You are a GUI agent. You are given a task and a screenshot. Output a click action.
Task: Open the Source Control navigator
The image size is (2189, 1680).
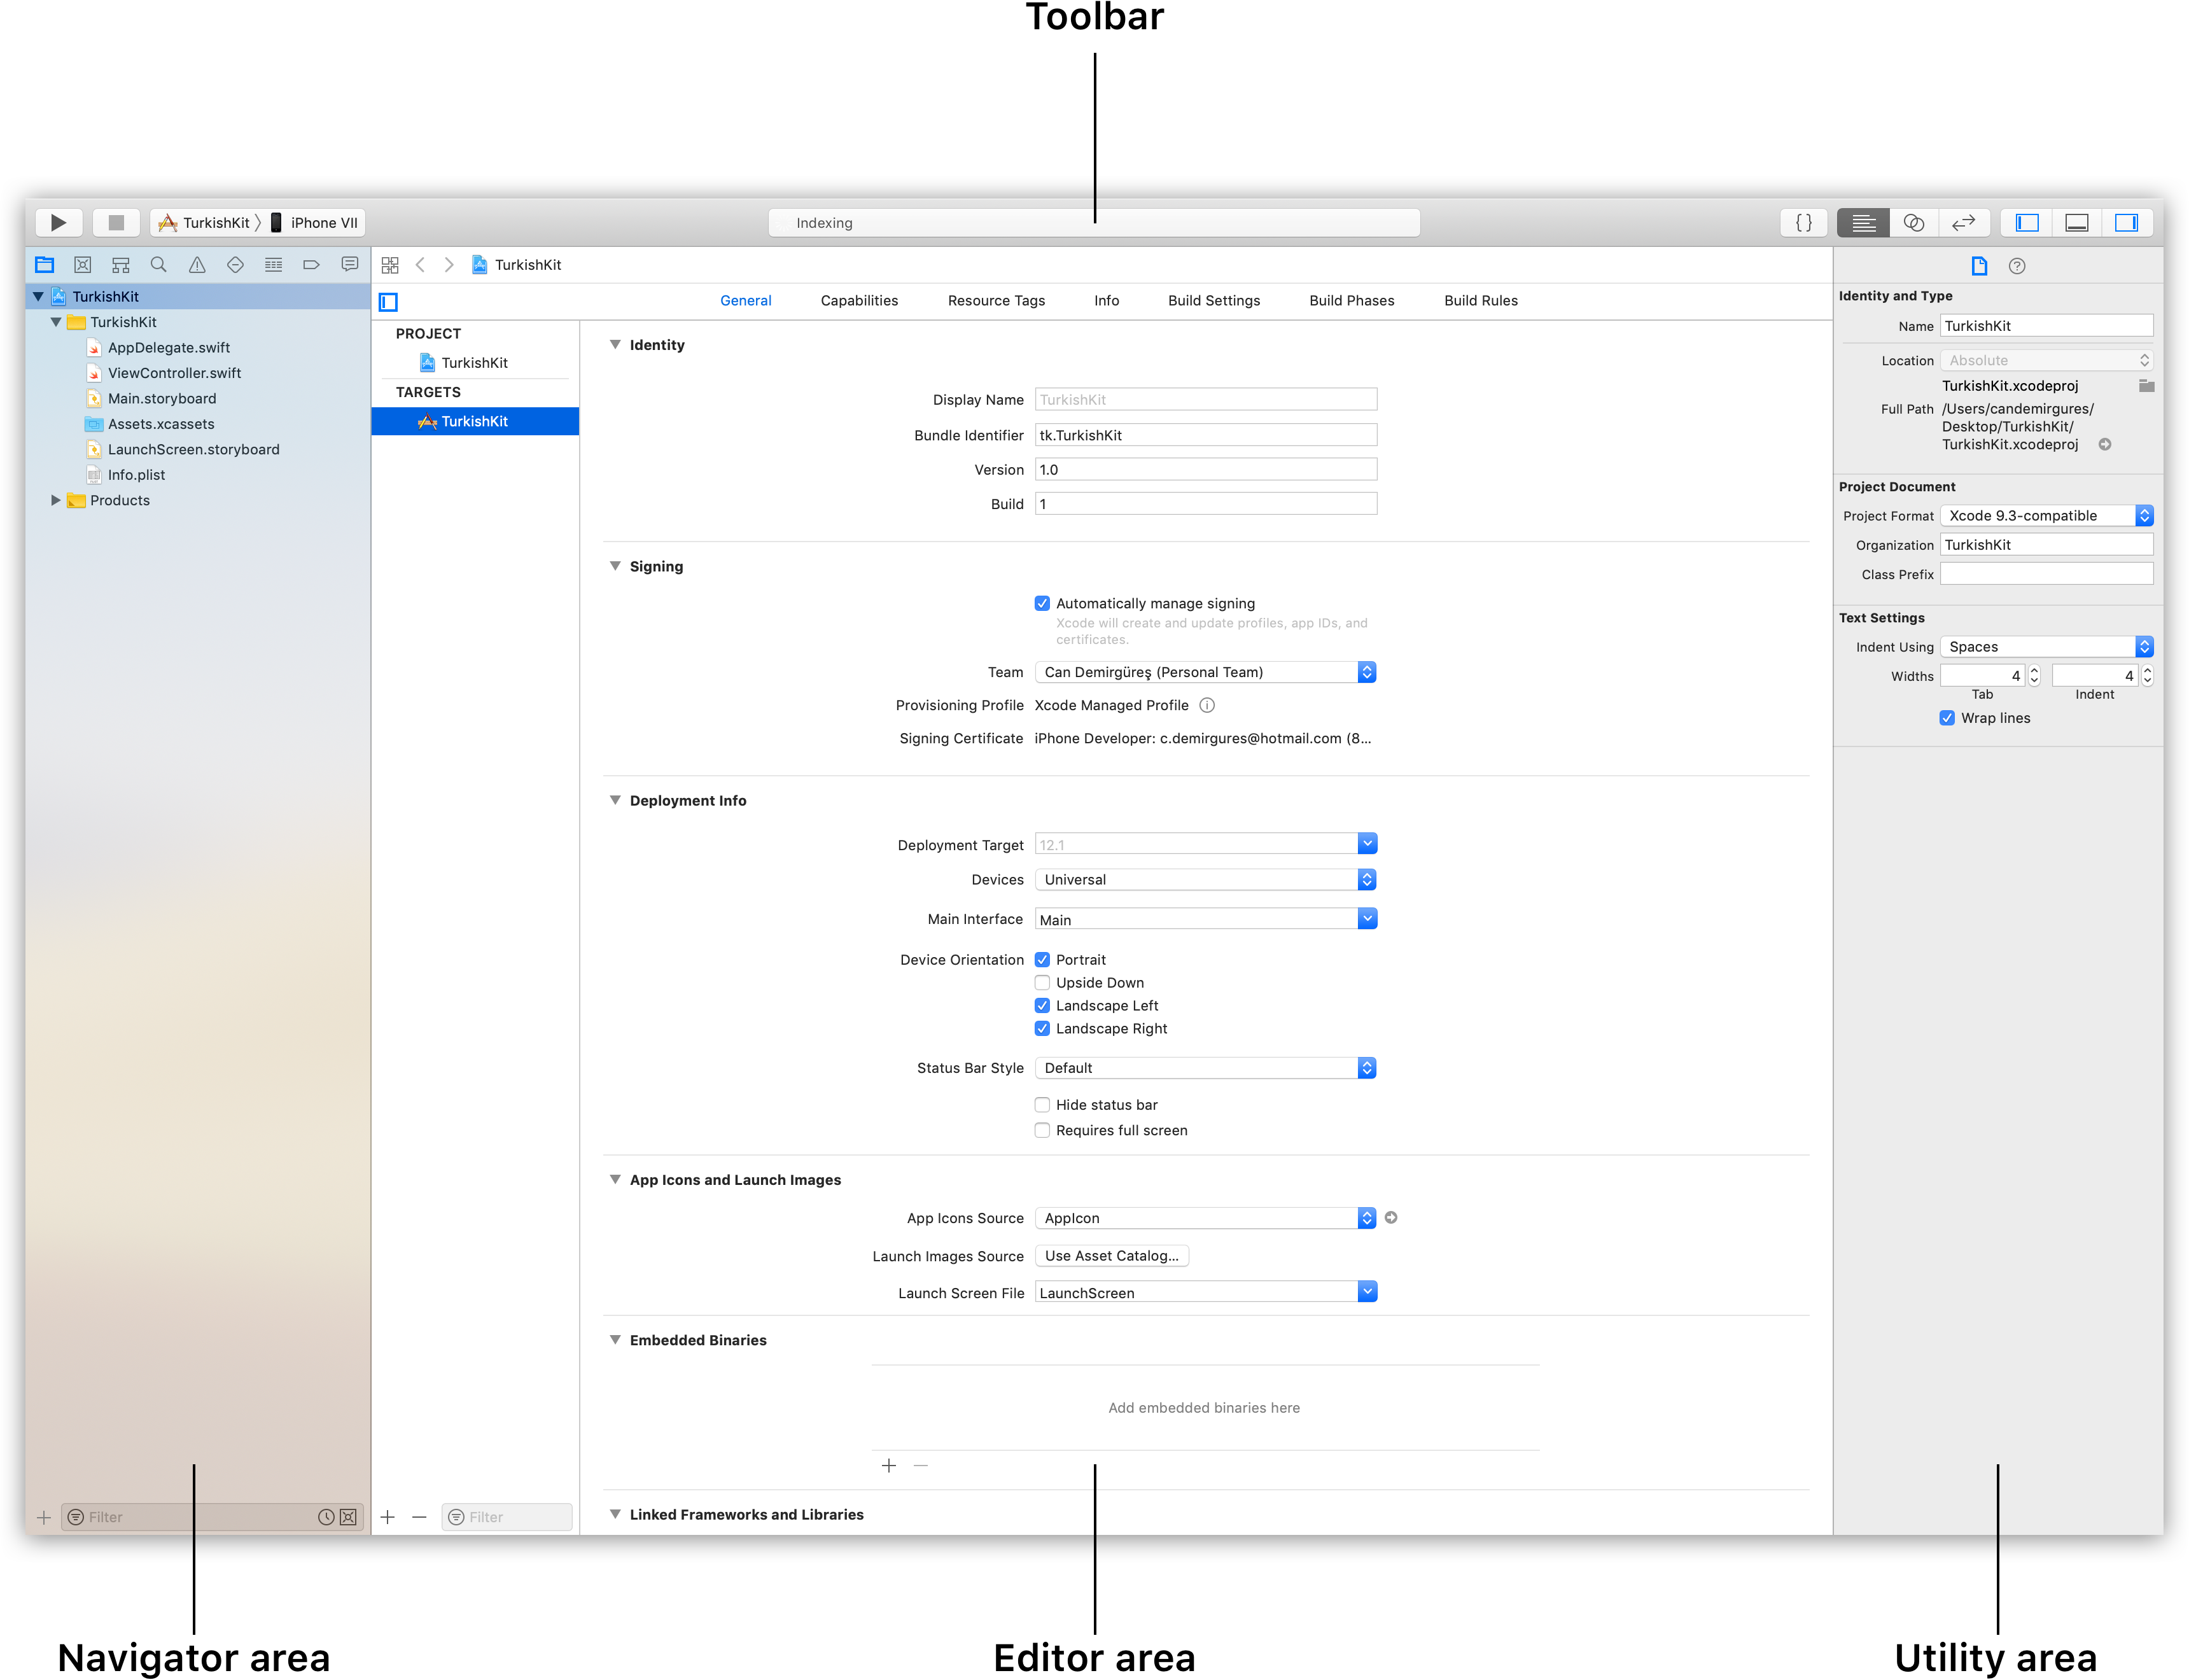coord(83,265)
